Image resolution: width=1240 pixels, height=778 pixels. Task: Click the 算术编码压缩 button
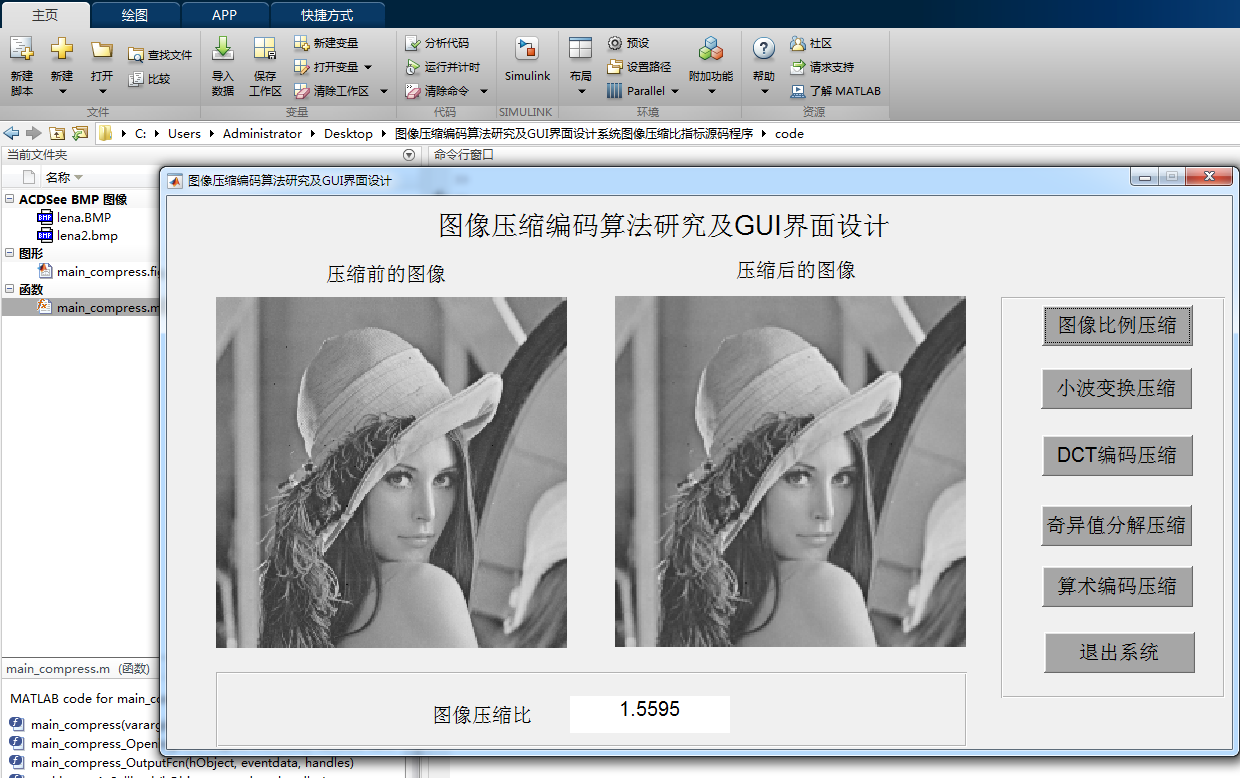1117,586
